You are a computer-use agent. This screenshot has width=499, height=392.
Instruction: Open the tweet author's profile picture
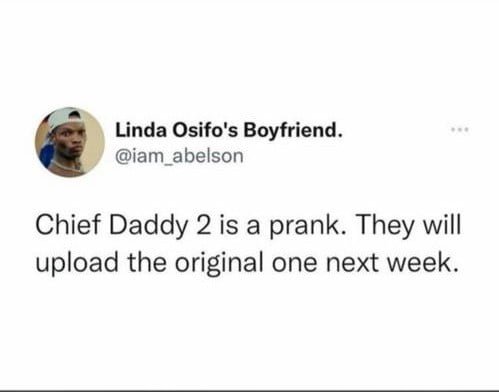coord(70,142)
